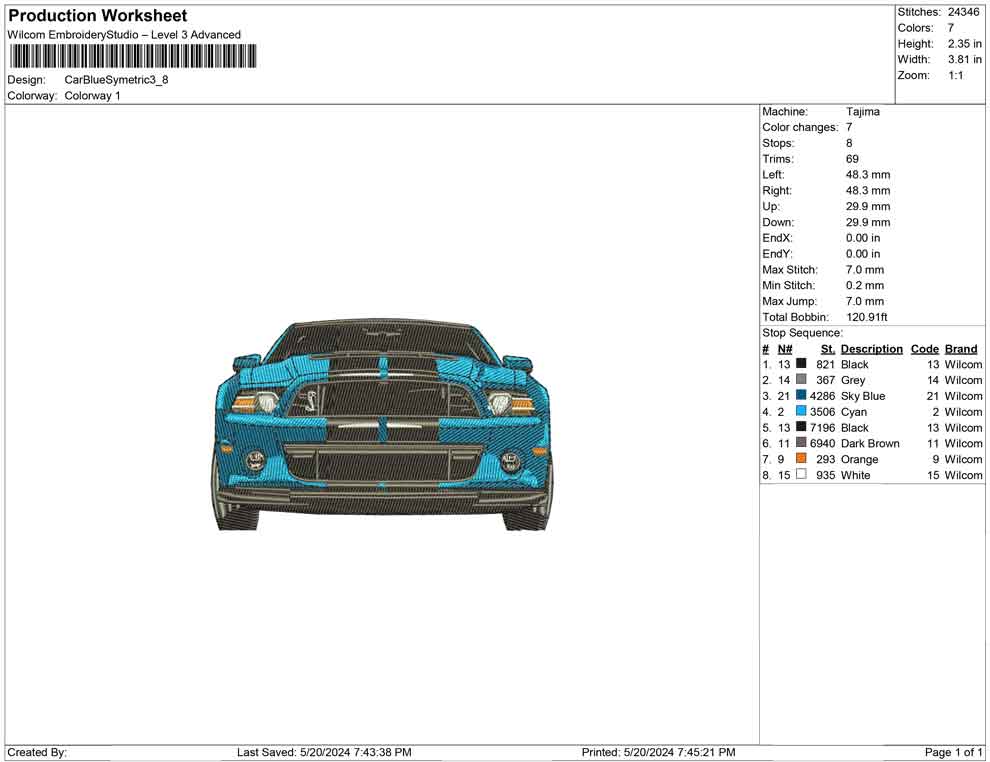Viewport: 990px width, 762px height.
Task: Click the Machine Tajima field
Action: point(863,111)
